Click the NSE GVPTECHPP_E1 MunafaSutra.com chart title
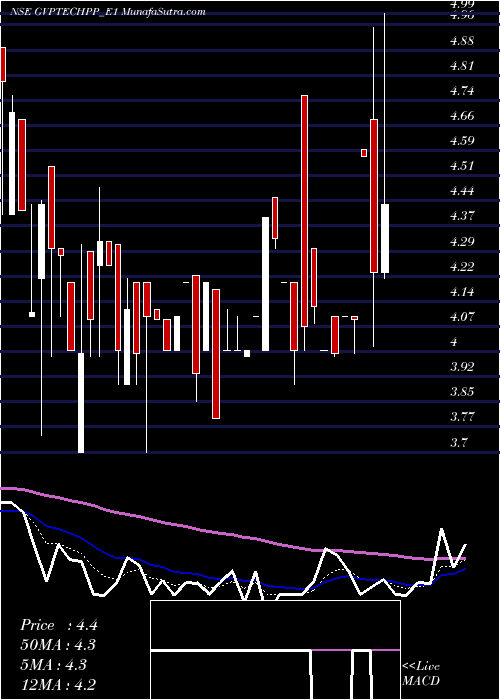Screen dimensions: 500x700 tap(106, 12)
